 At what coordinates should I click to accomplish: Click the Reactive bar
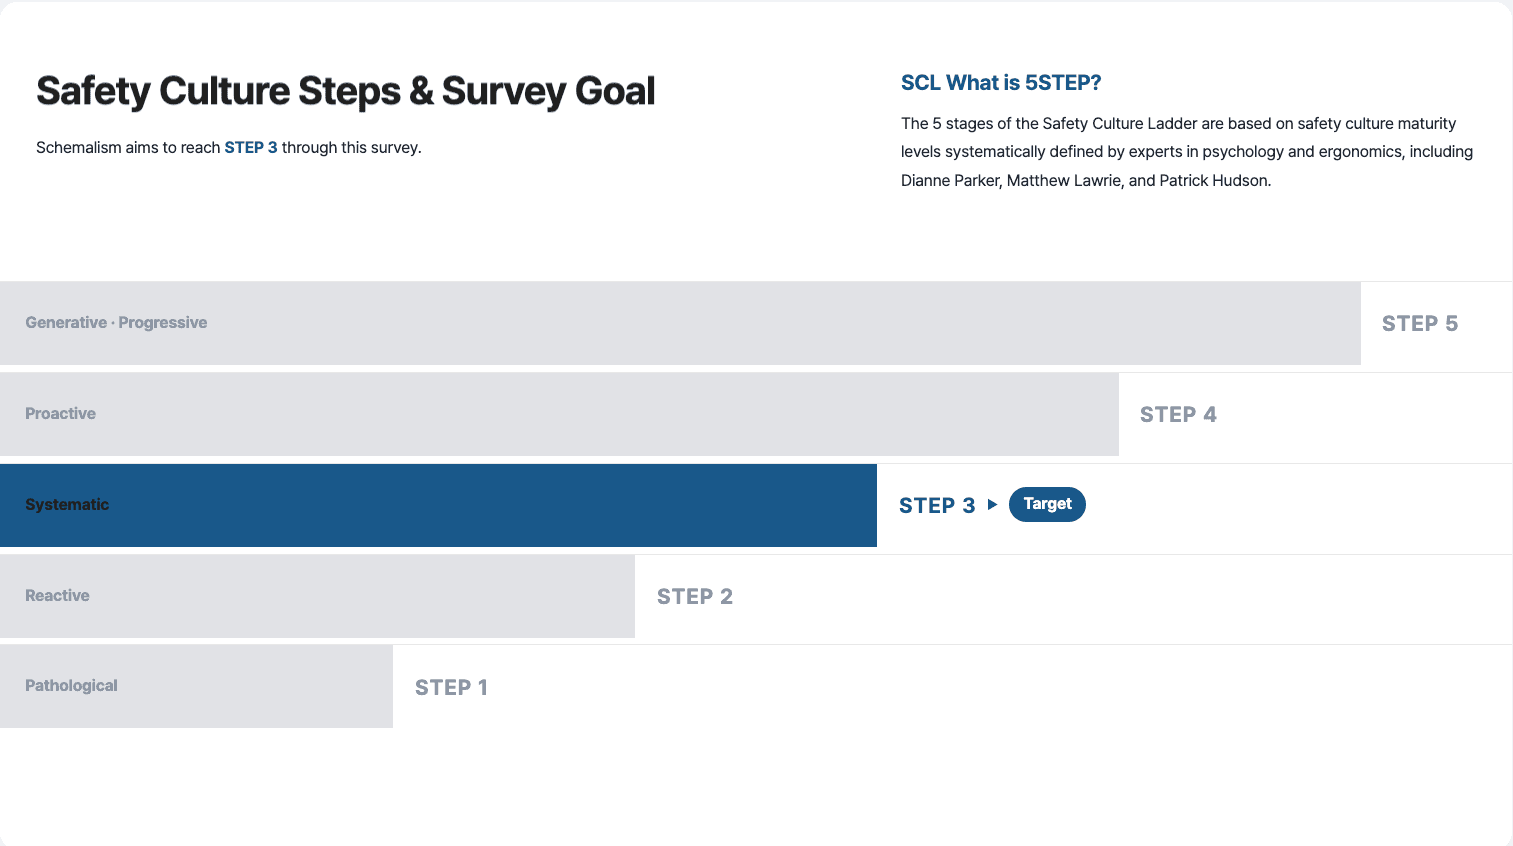(317, 596)
